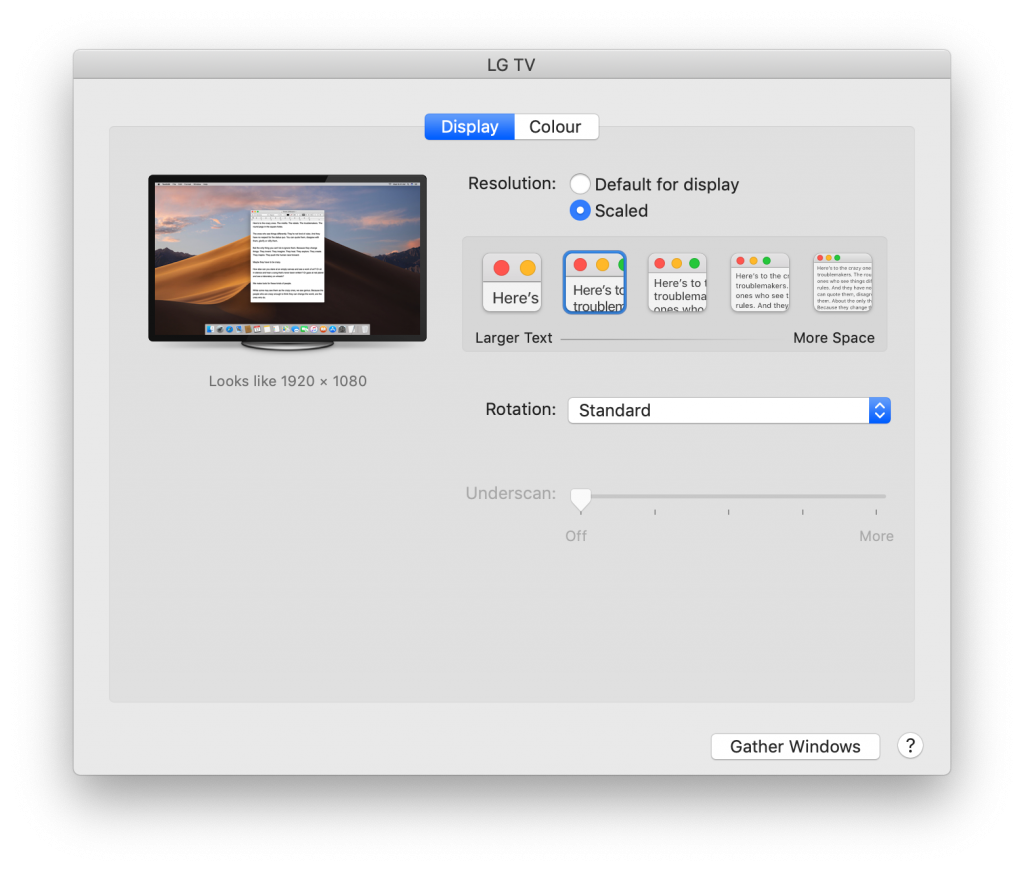Click the Larger Text label
This screenshot has height=872, width=1024.
[x=513, y=338]
